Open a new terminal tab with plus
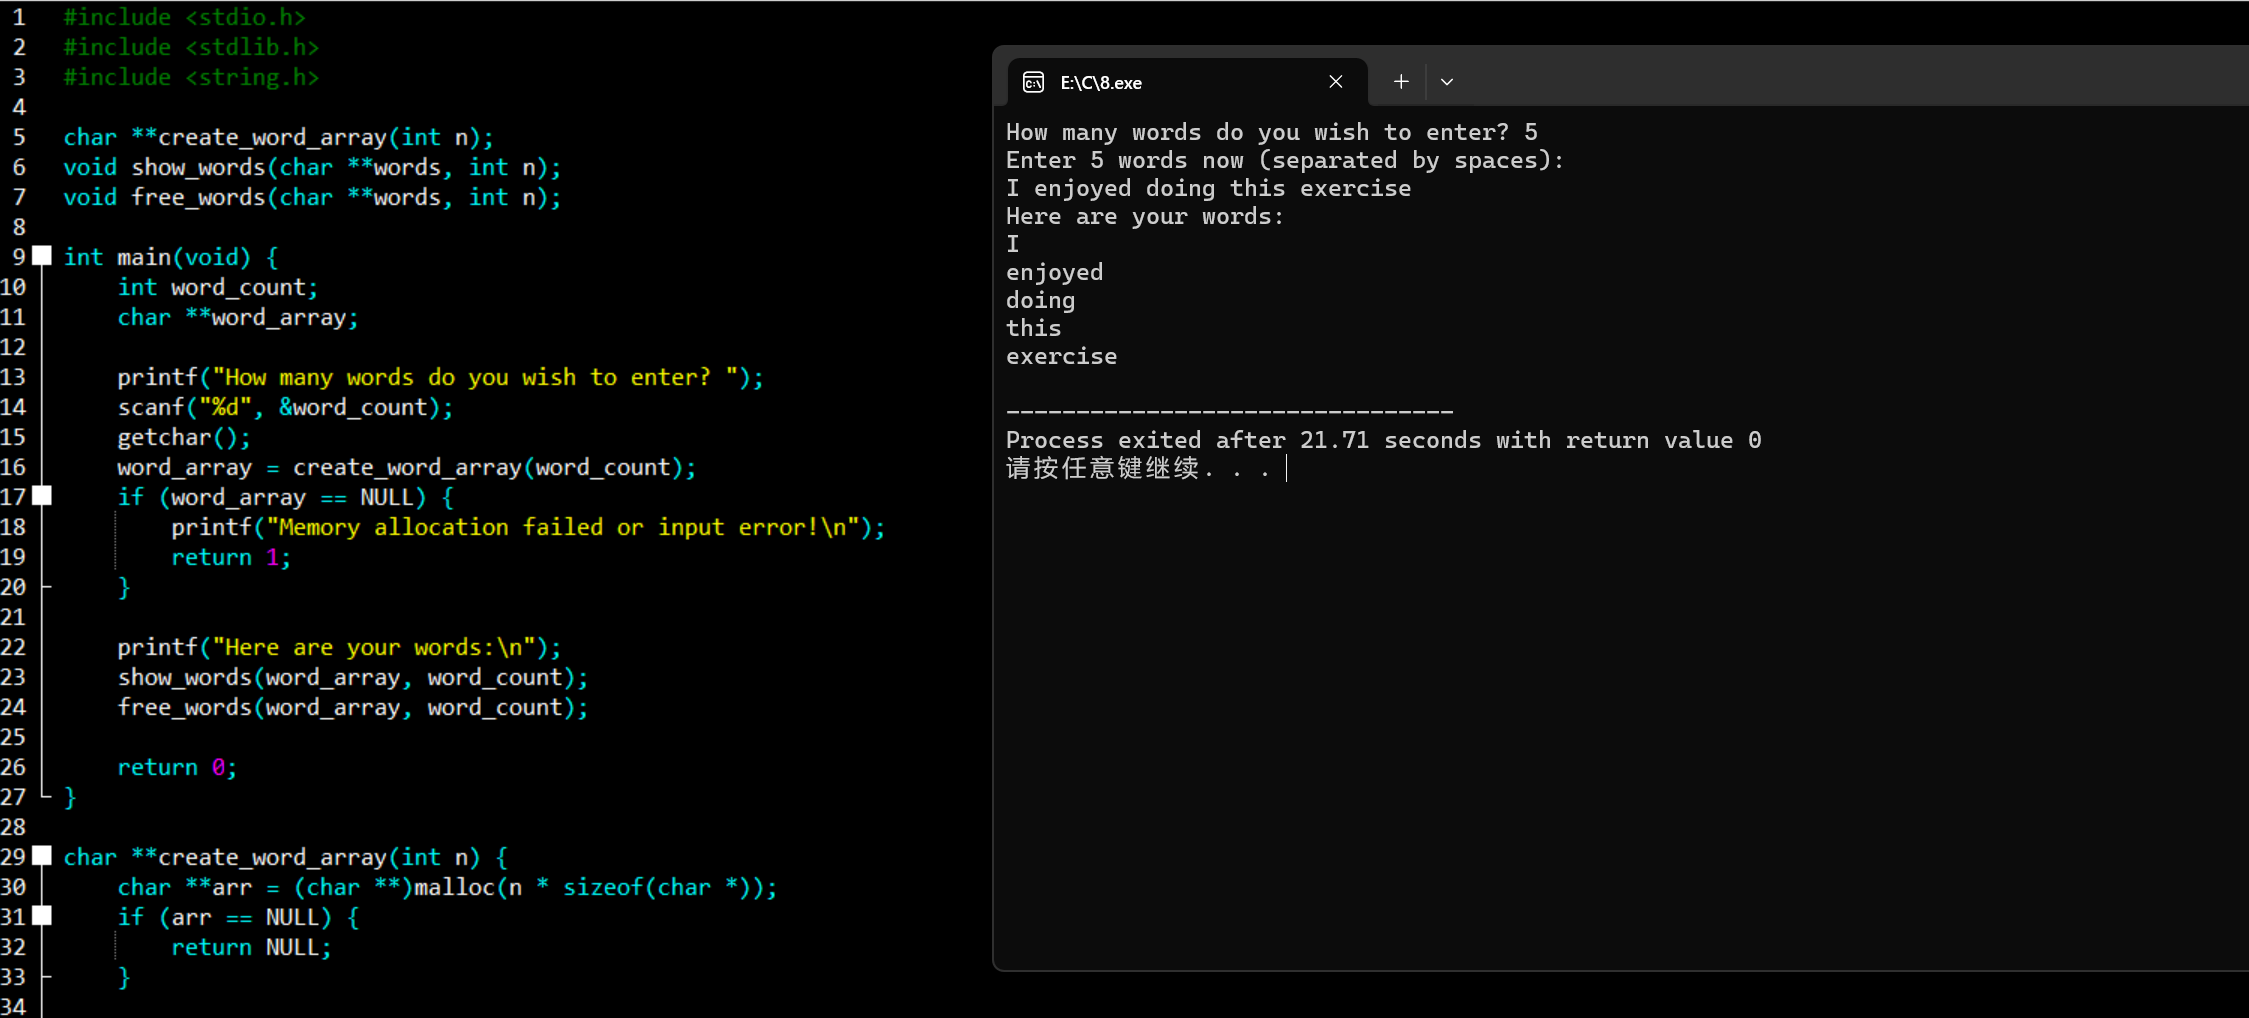Viewport: 2249px width, 1018px height. [1401, 82]
